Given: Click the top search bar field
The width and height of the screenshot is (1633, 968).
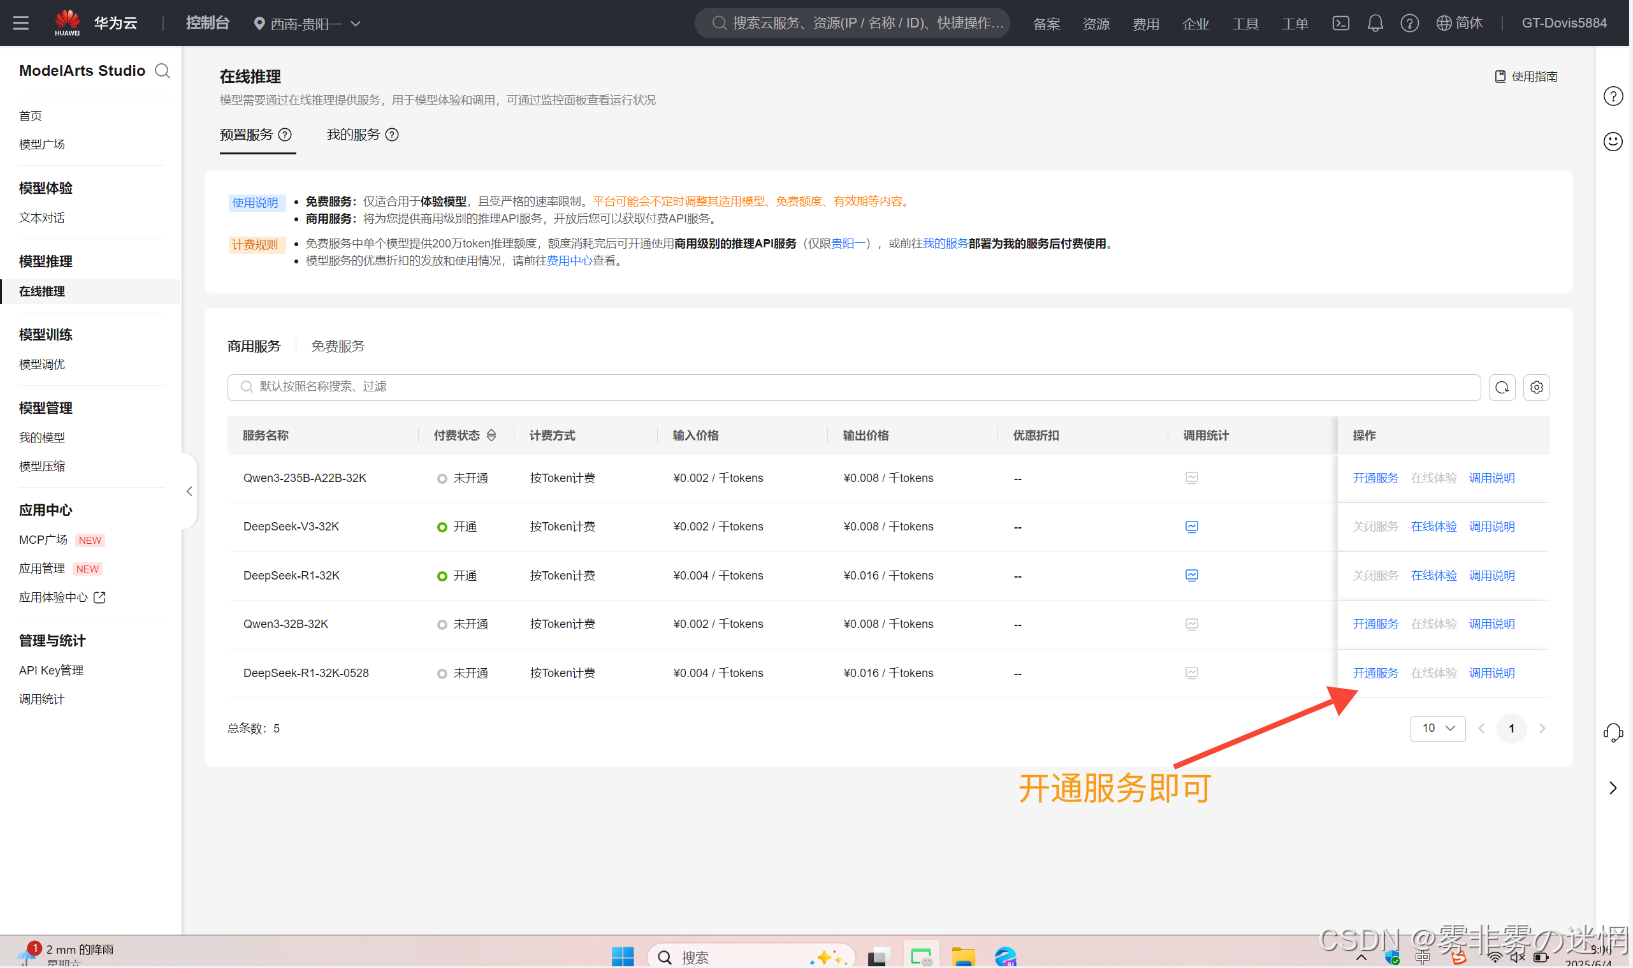Looking at the screenshot, I should (852, 23).
